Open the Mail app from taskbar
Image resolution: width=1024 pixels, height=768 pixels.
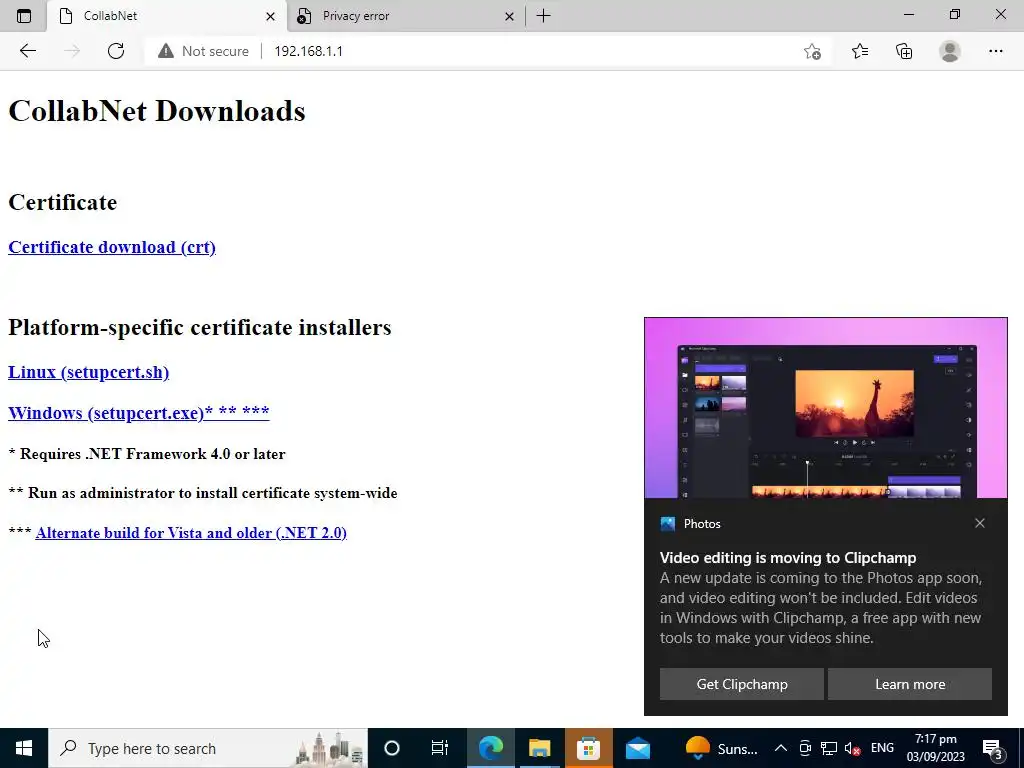click(x=637, y=748)
